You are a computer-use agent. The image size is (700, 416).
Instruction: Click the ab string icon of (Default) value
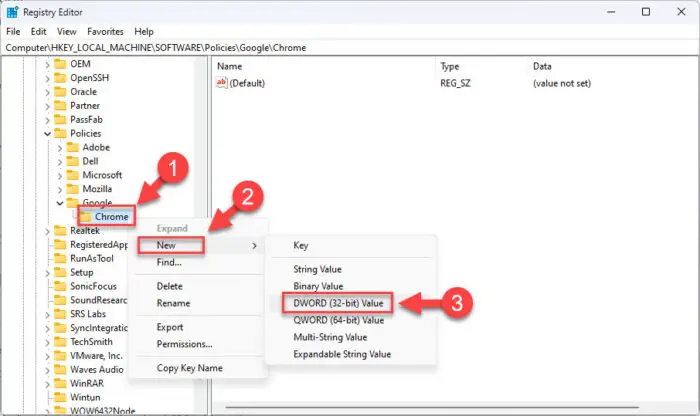pyautogui.click(x=221, y=83)
